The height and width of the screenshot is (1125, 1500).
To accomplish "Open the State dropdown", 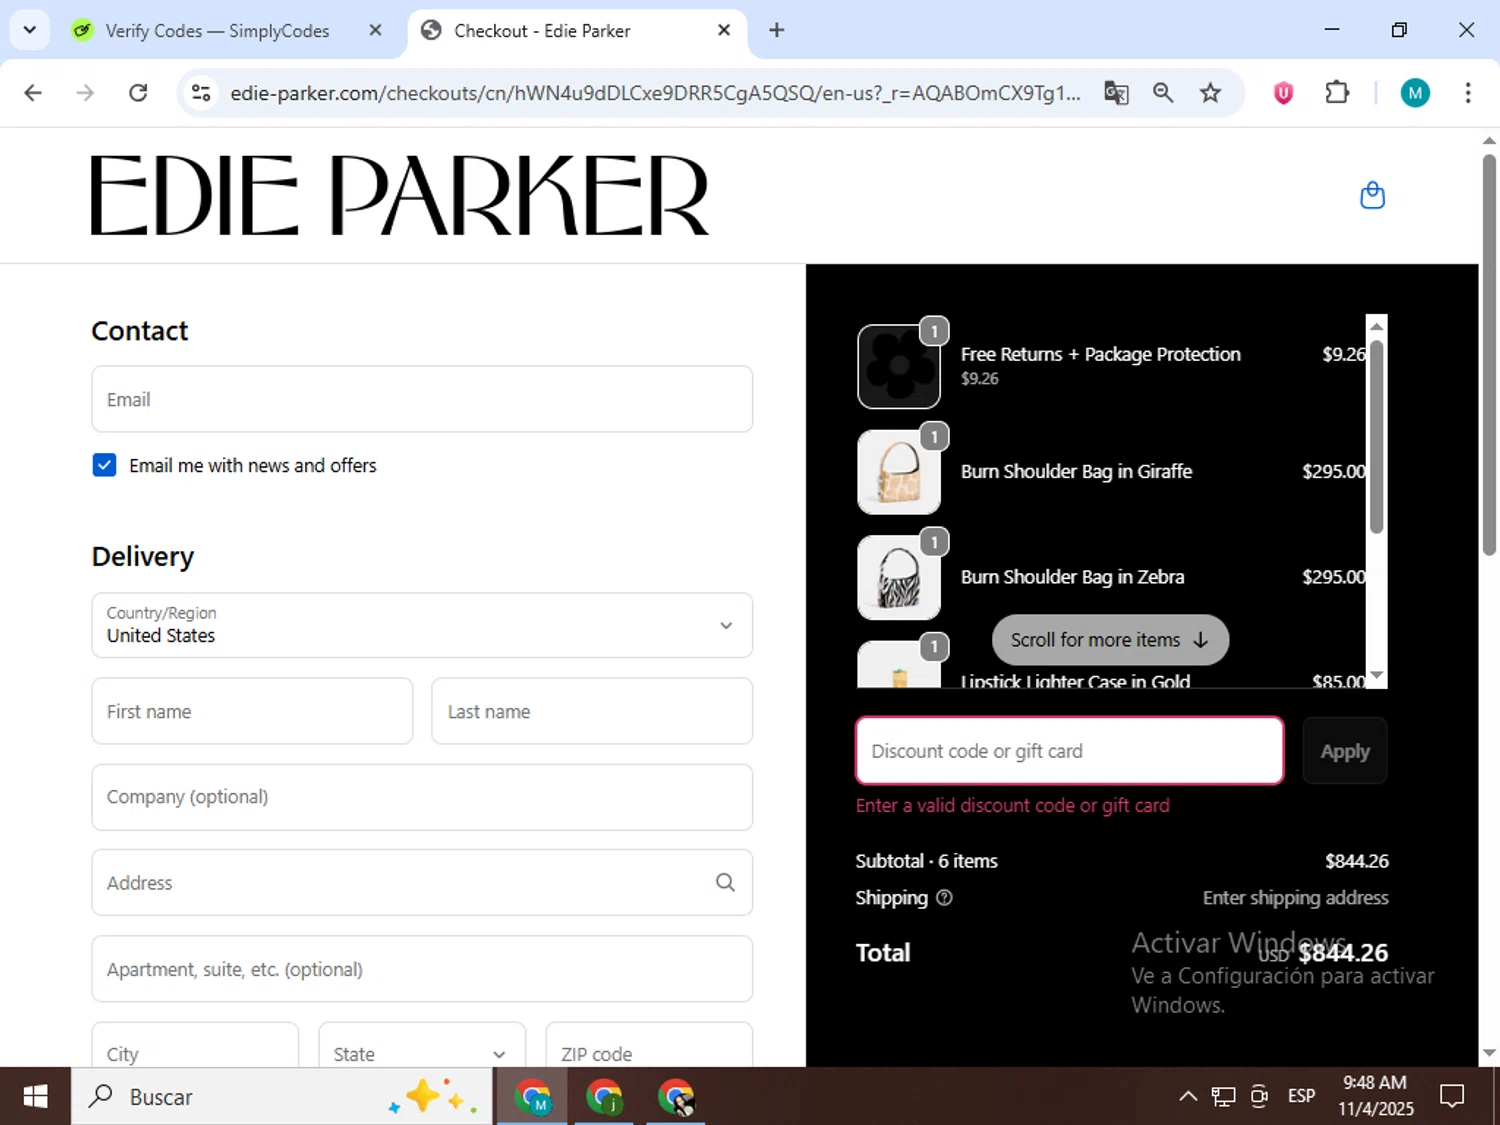I will pos(422,1045).
